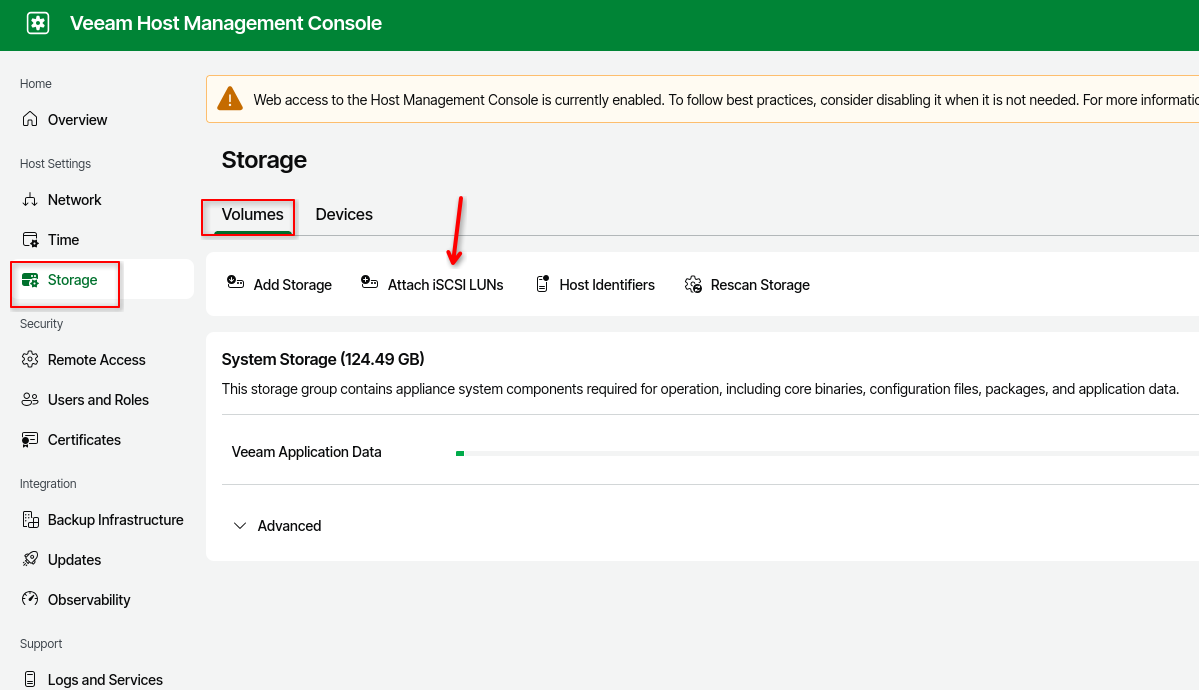
Task: Click the Network icon in sidebar
Action: click(x=30, y=200)
